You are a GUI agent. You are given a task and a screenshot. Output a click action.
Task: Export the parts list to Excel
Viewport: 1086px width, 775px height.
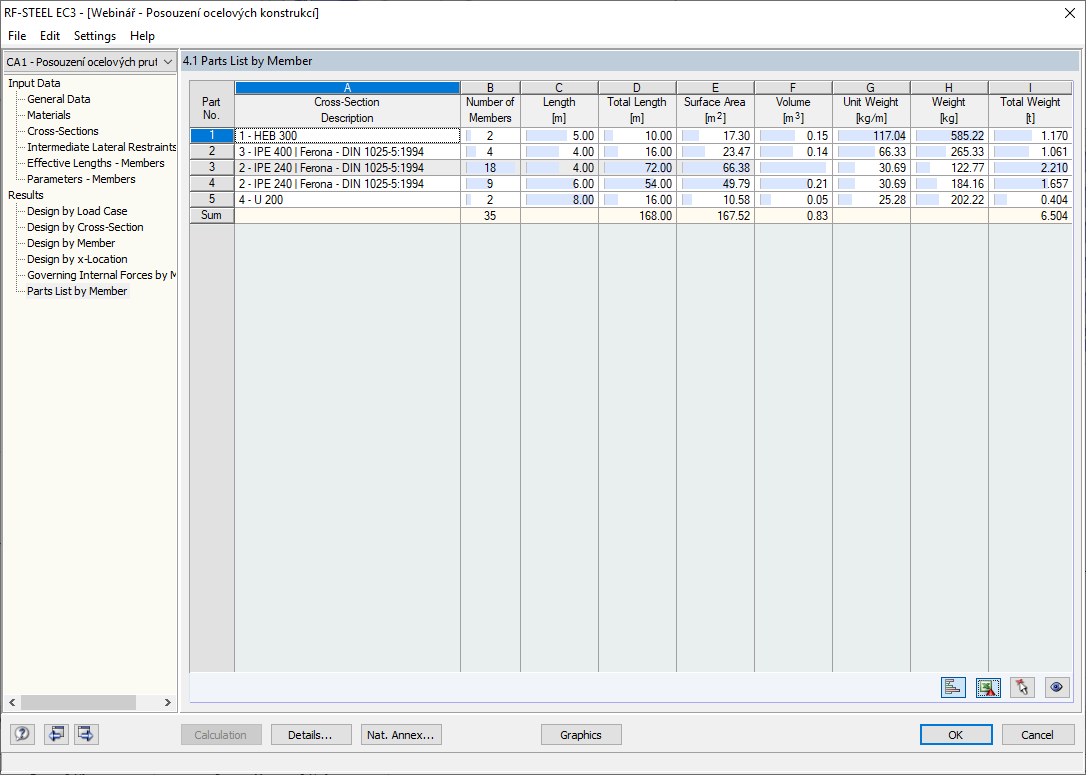[x=988, y=687]
